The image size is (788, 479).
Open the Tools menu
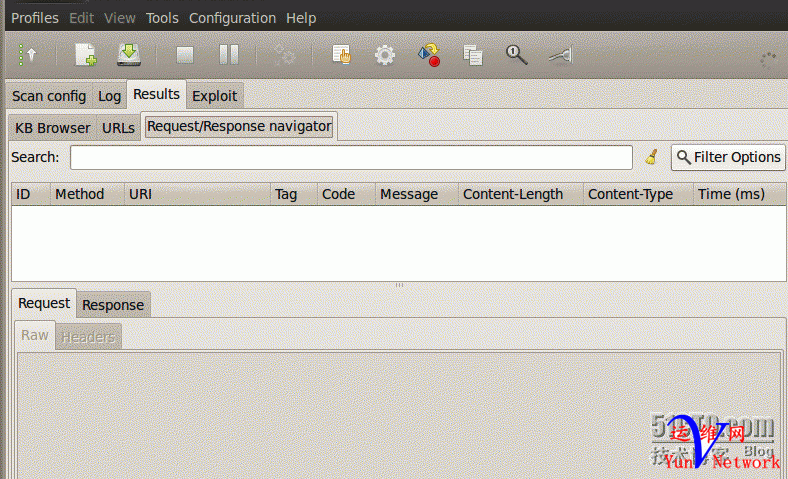162,18
